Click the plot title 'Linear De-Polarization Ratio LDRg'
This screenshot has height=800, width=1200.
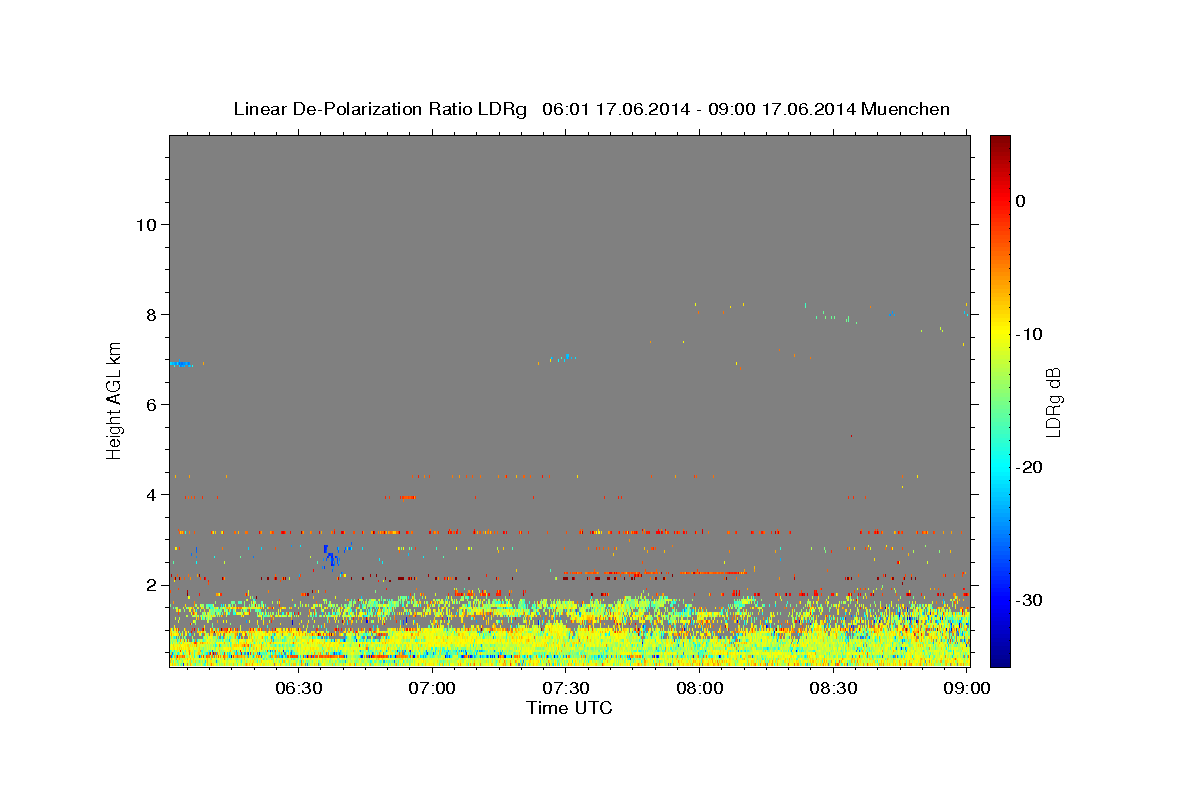click(379, 109)
